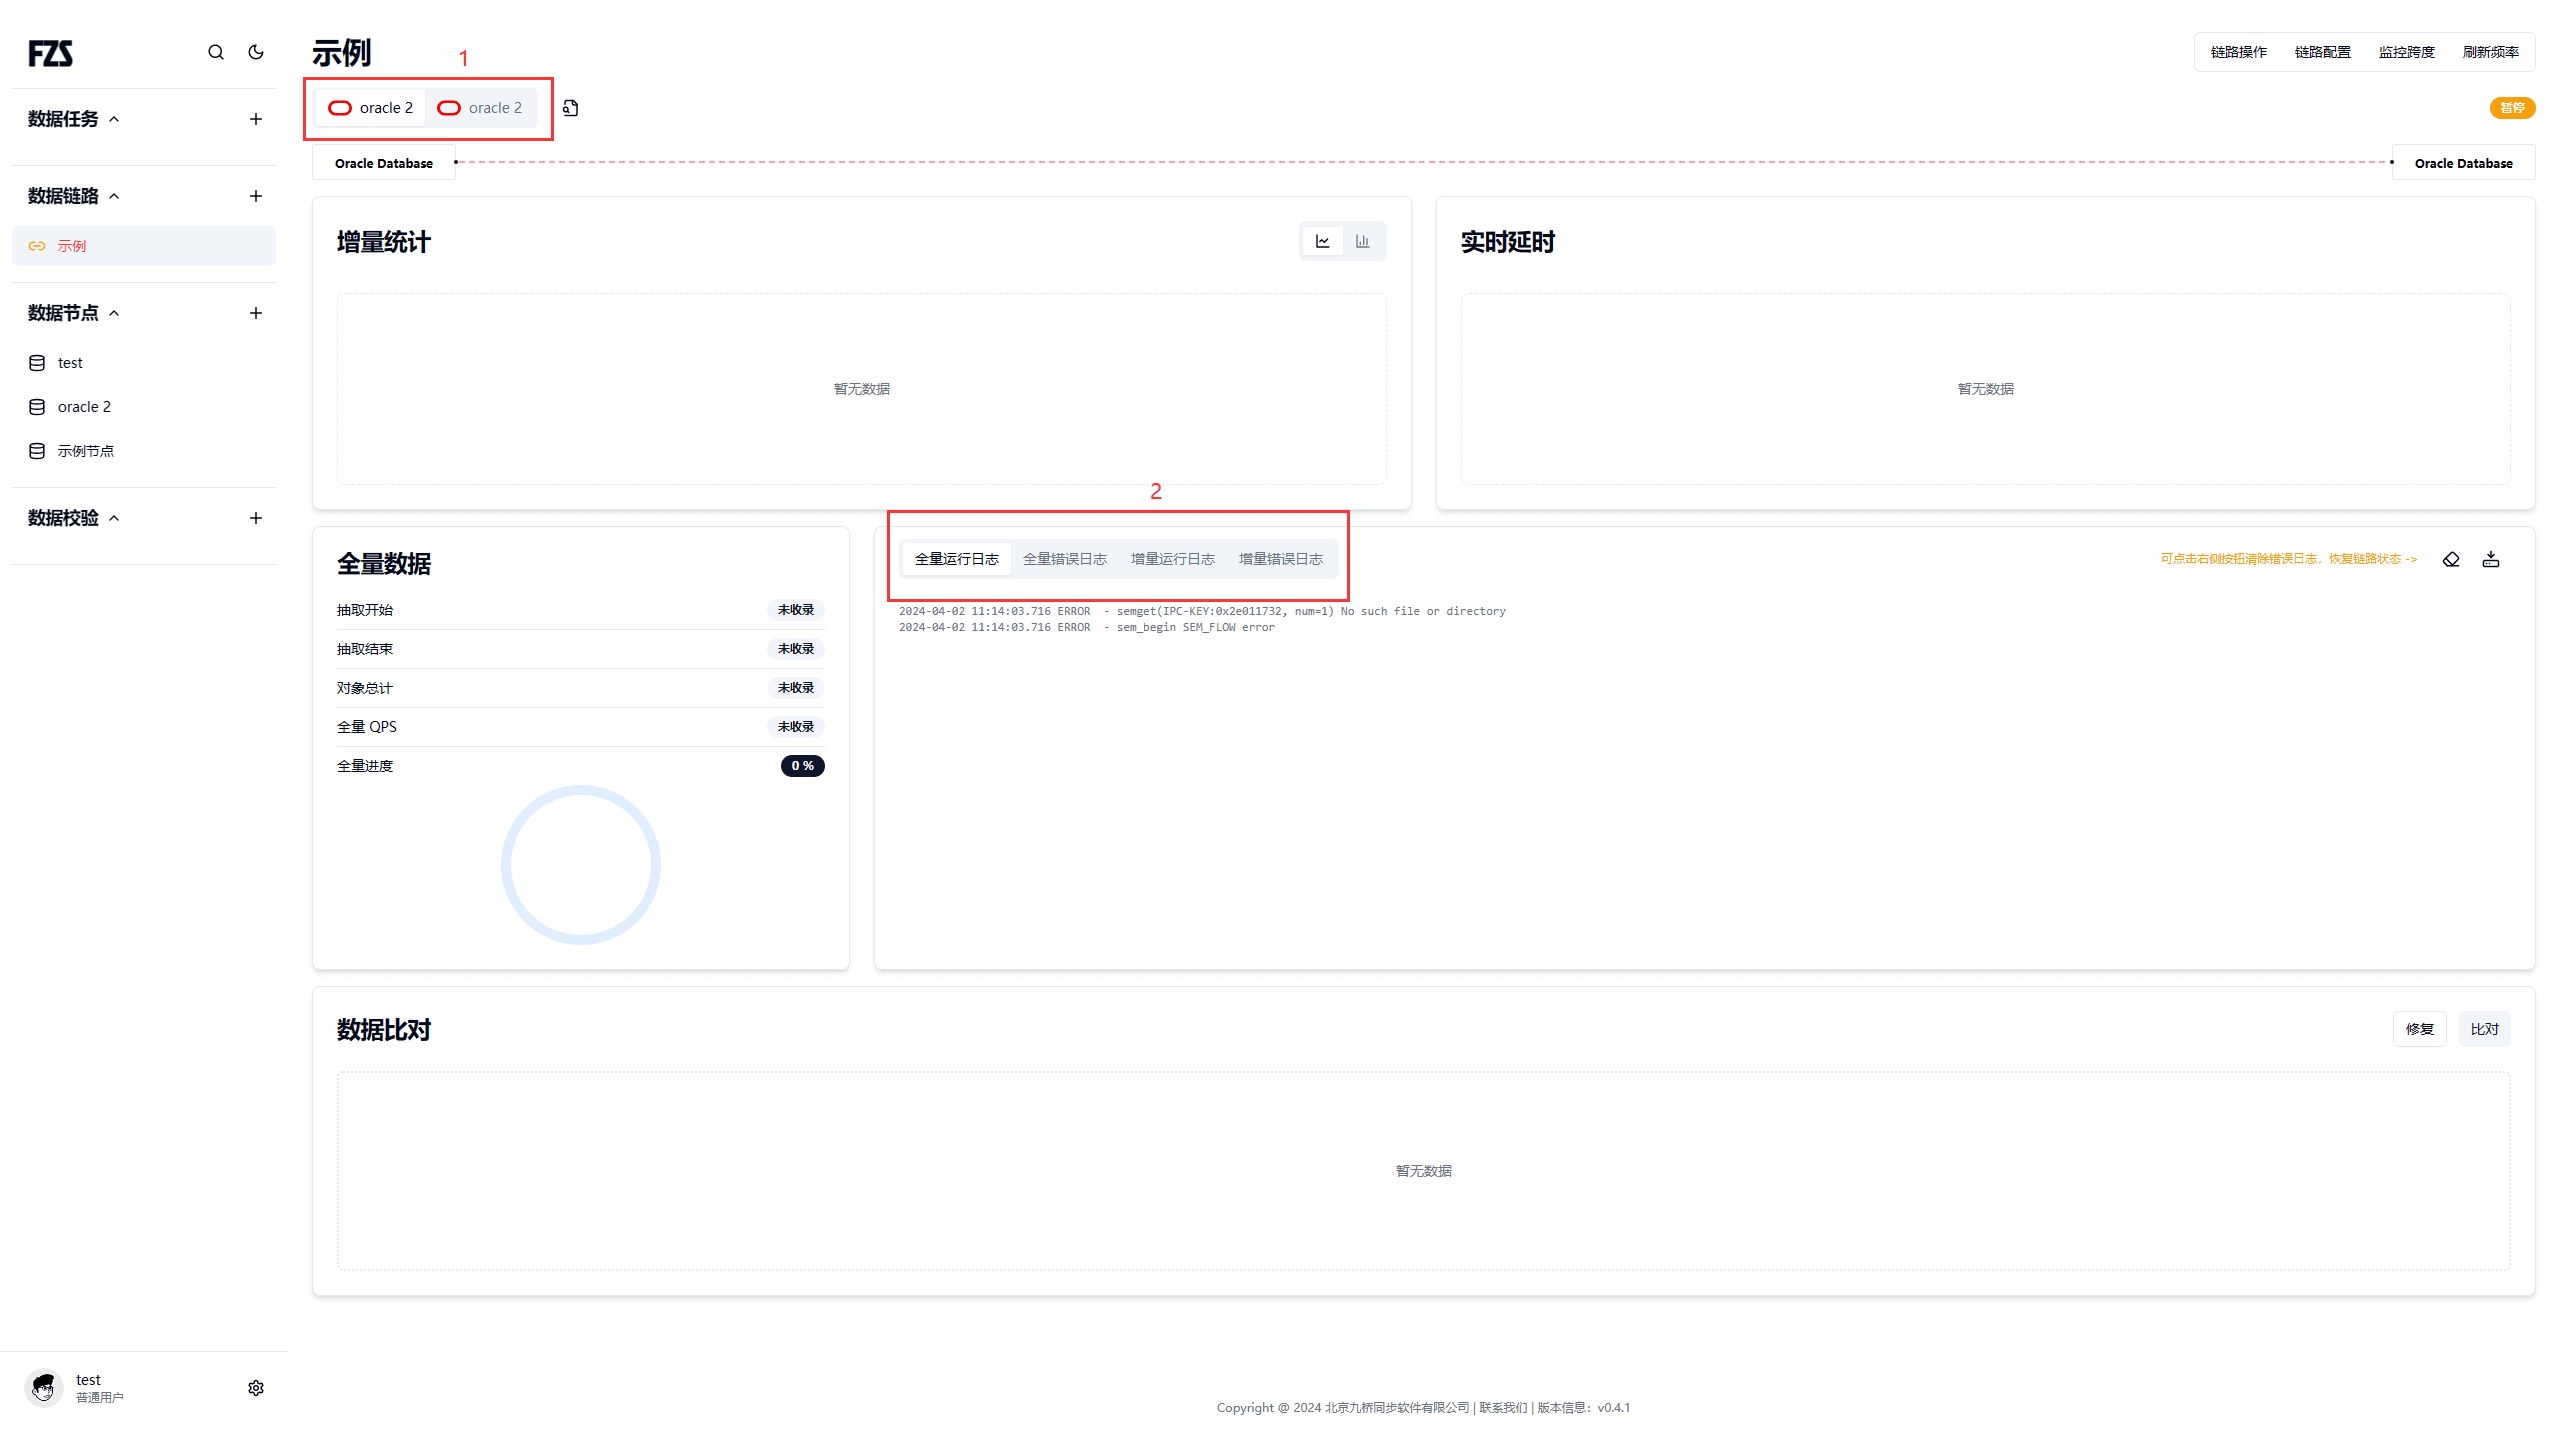Collapse the 数据节点 section

coord(114,313)
